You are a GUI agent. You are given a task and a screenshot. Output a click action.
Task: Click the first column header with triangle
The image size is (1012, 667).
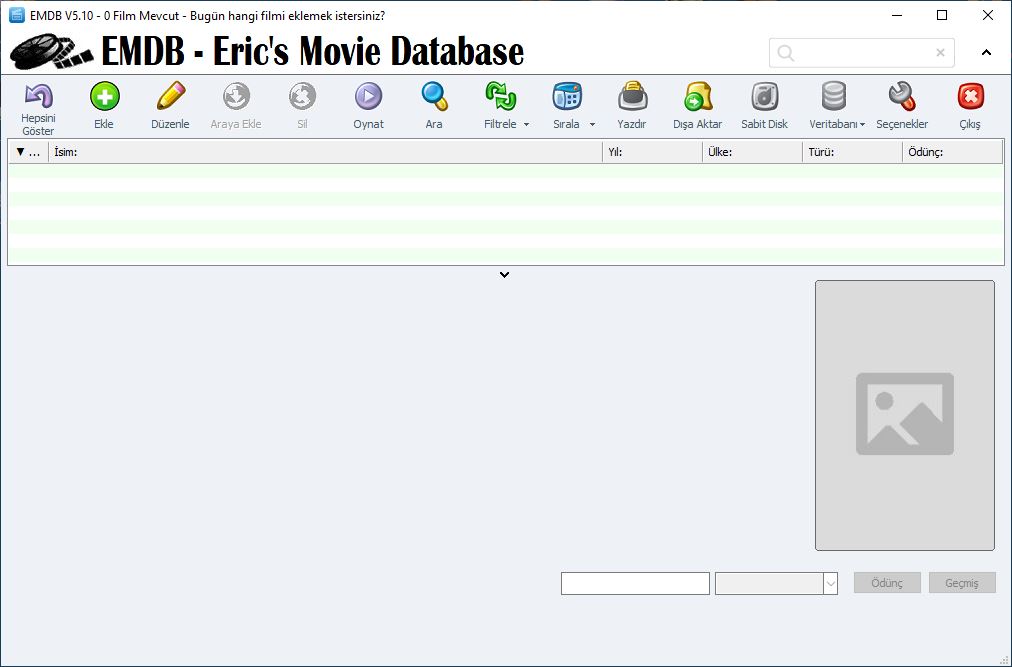[28, 152]
